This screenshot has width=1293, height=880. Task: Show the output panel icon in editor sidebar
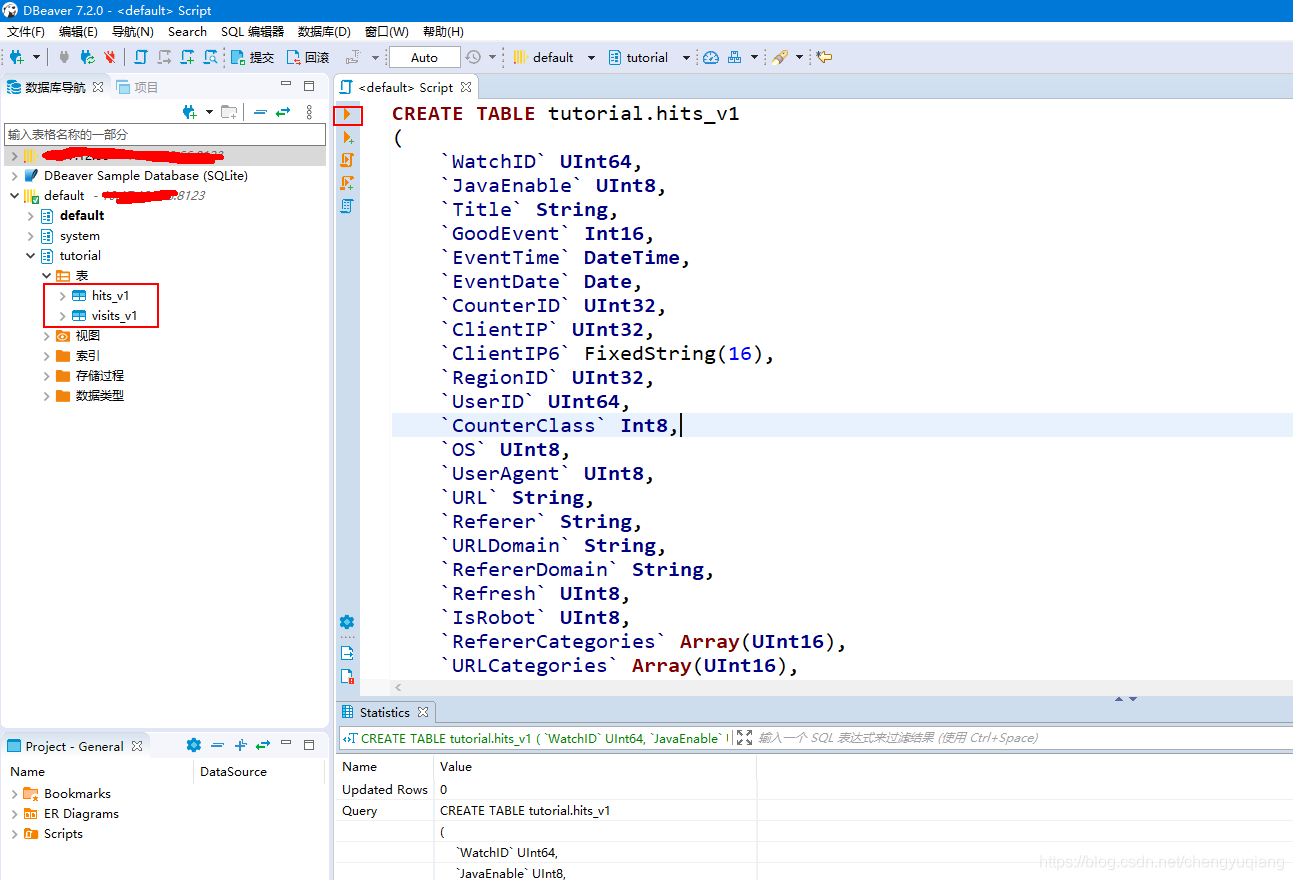pyautogui.click(x=347, y=653)
